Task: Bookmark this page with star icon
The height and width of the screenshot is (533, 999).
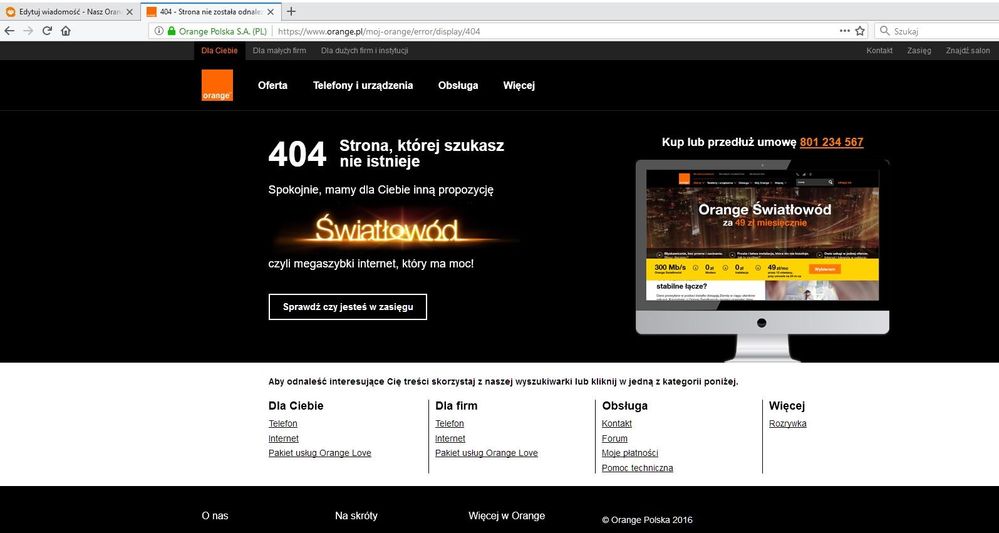Action: click(859, 31)
